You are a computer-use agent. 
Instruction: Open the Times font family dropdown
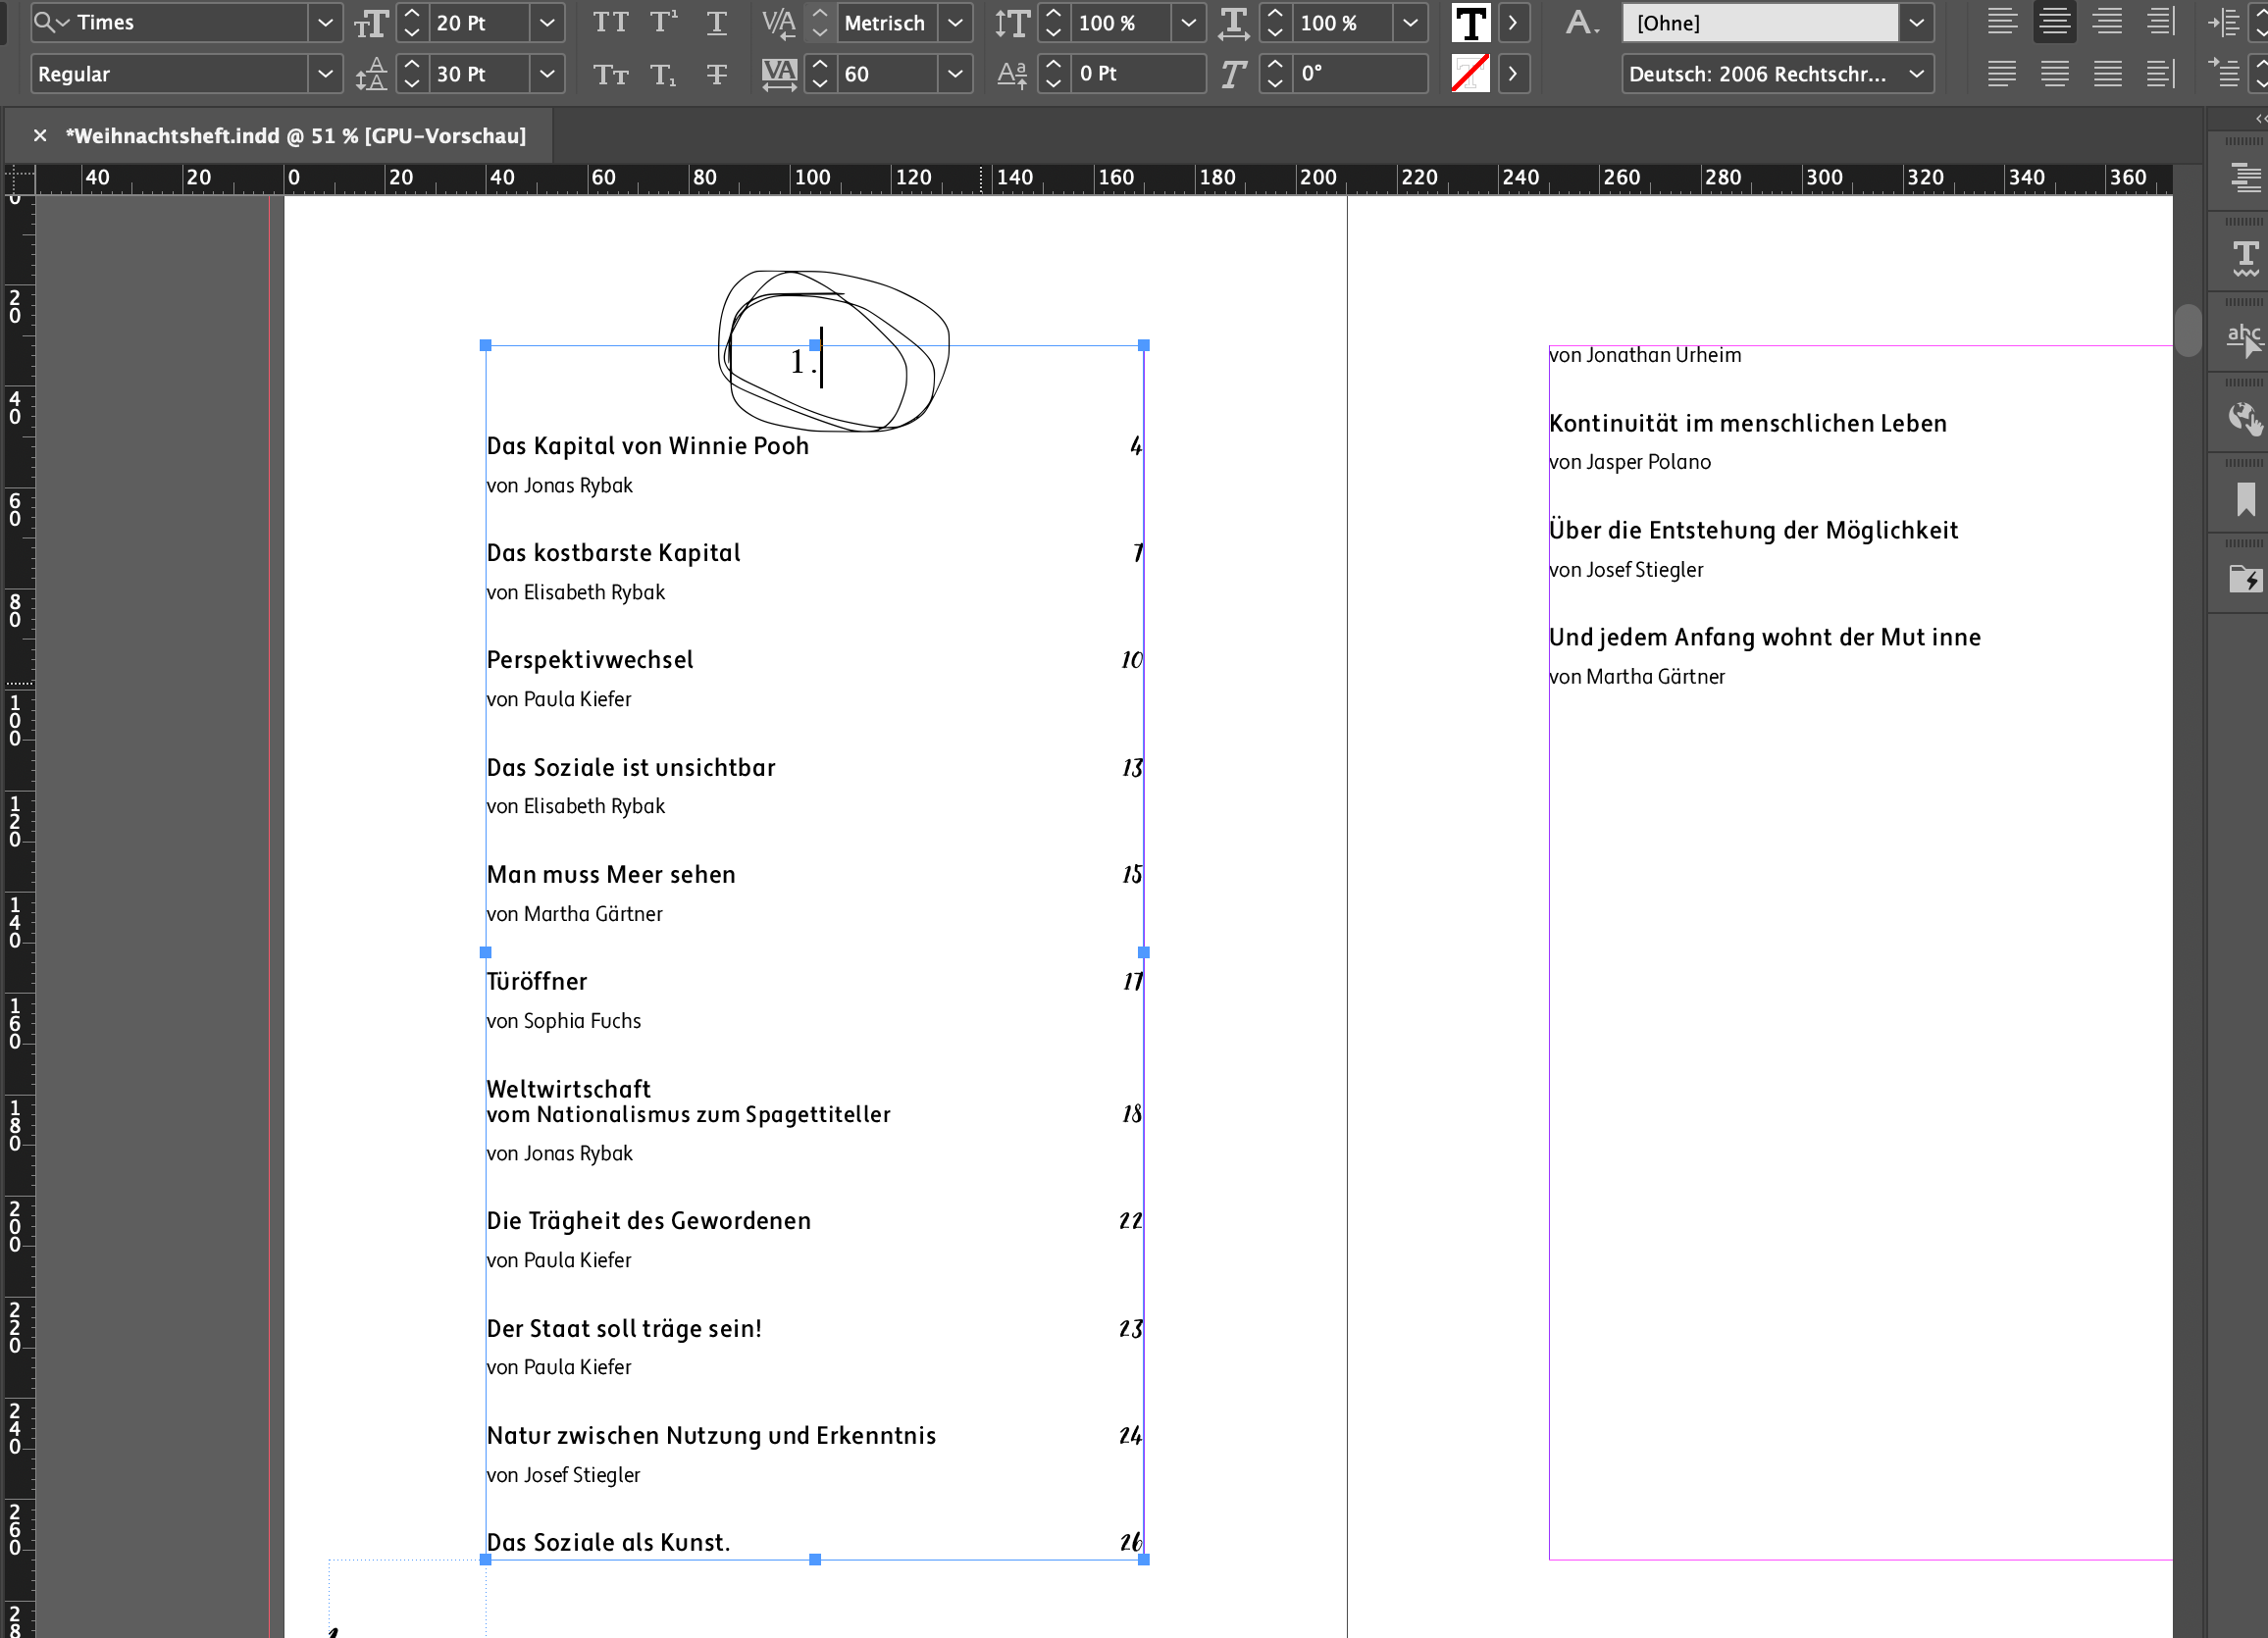pos(325,22)
